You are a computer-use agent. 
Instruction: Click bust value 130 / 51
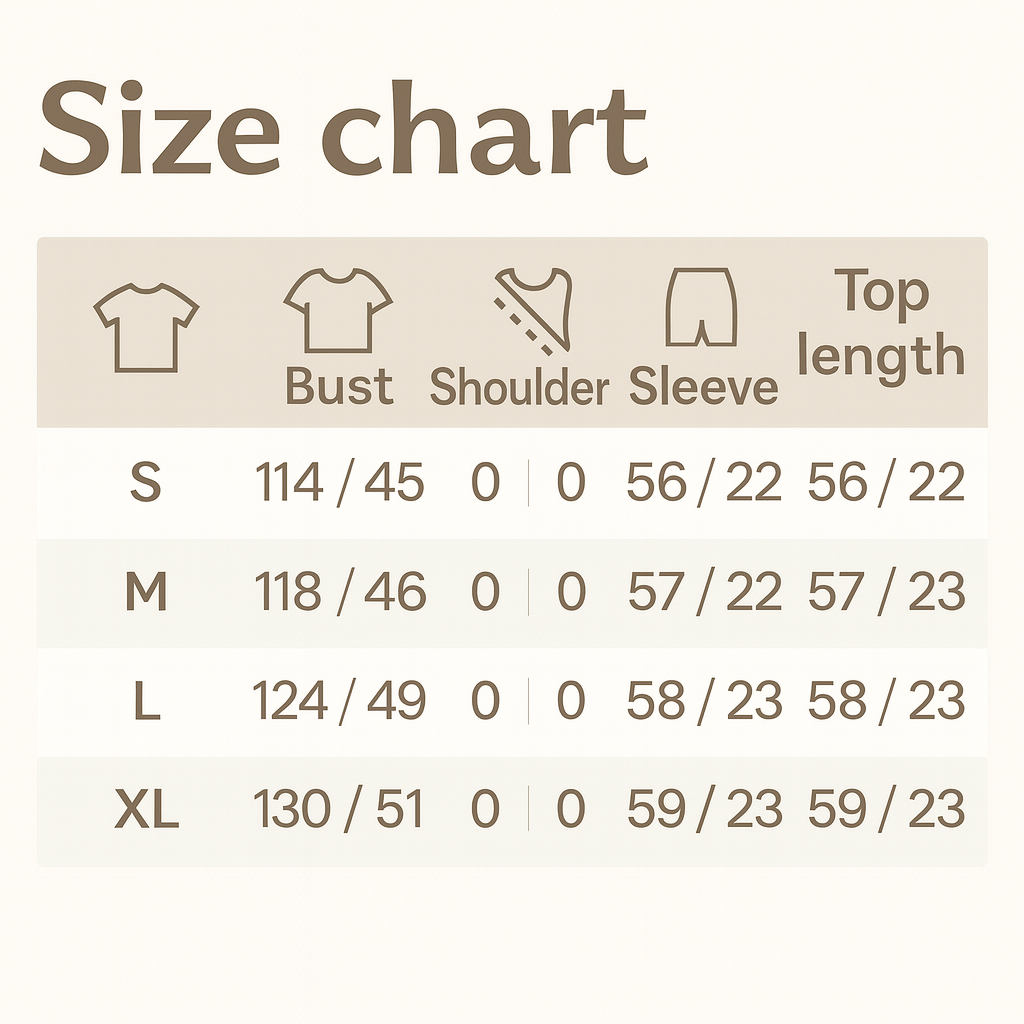coord(339,810)
